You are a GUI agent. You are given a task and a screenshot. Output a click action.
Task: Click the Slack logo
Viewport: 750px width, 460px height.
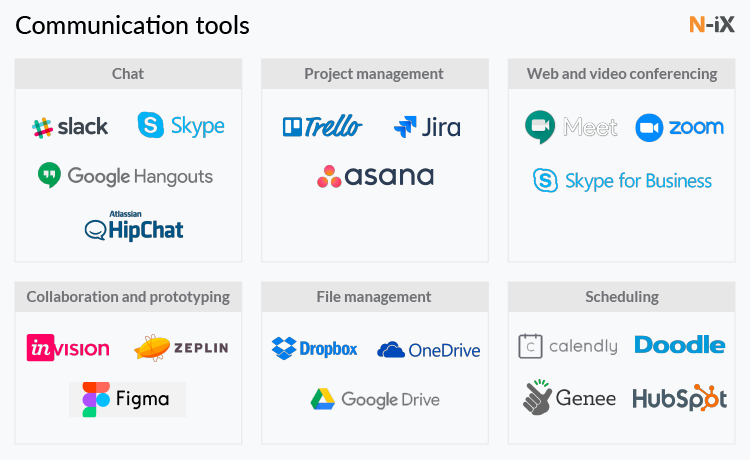tap(70, 127)
